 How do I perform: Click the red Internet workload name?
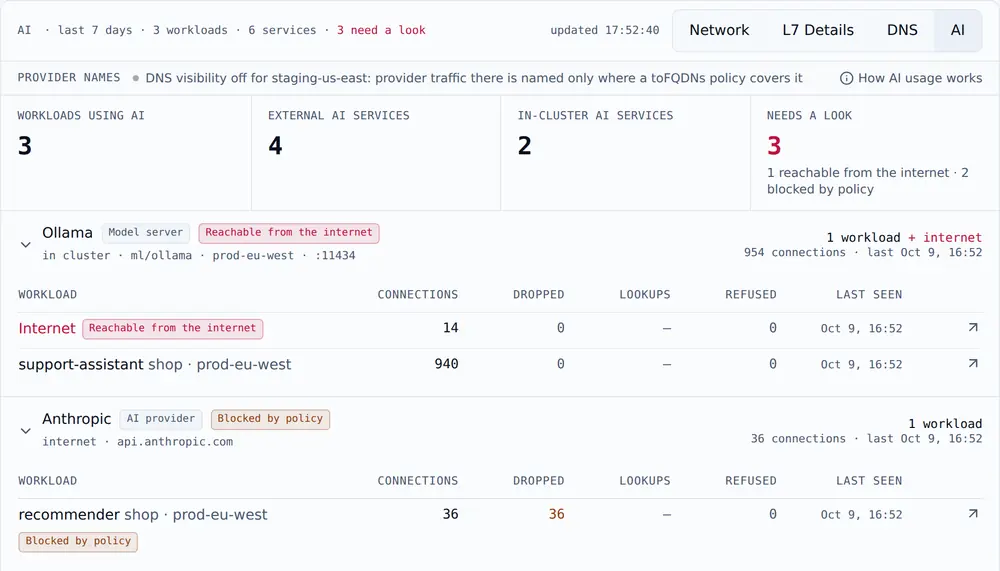click(x=47, y=328)
